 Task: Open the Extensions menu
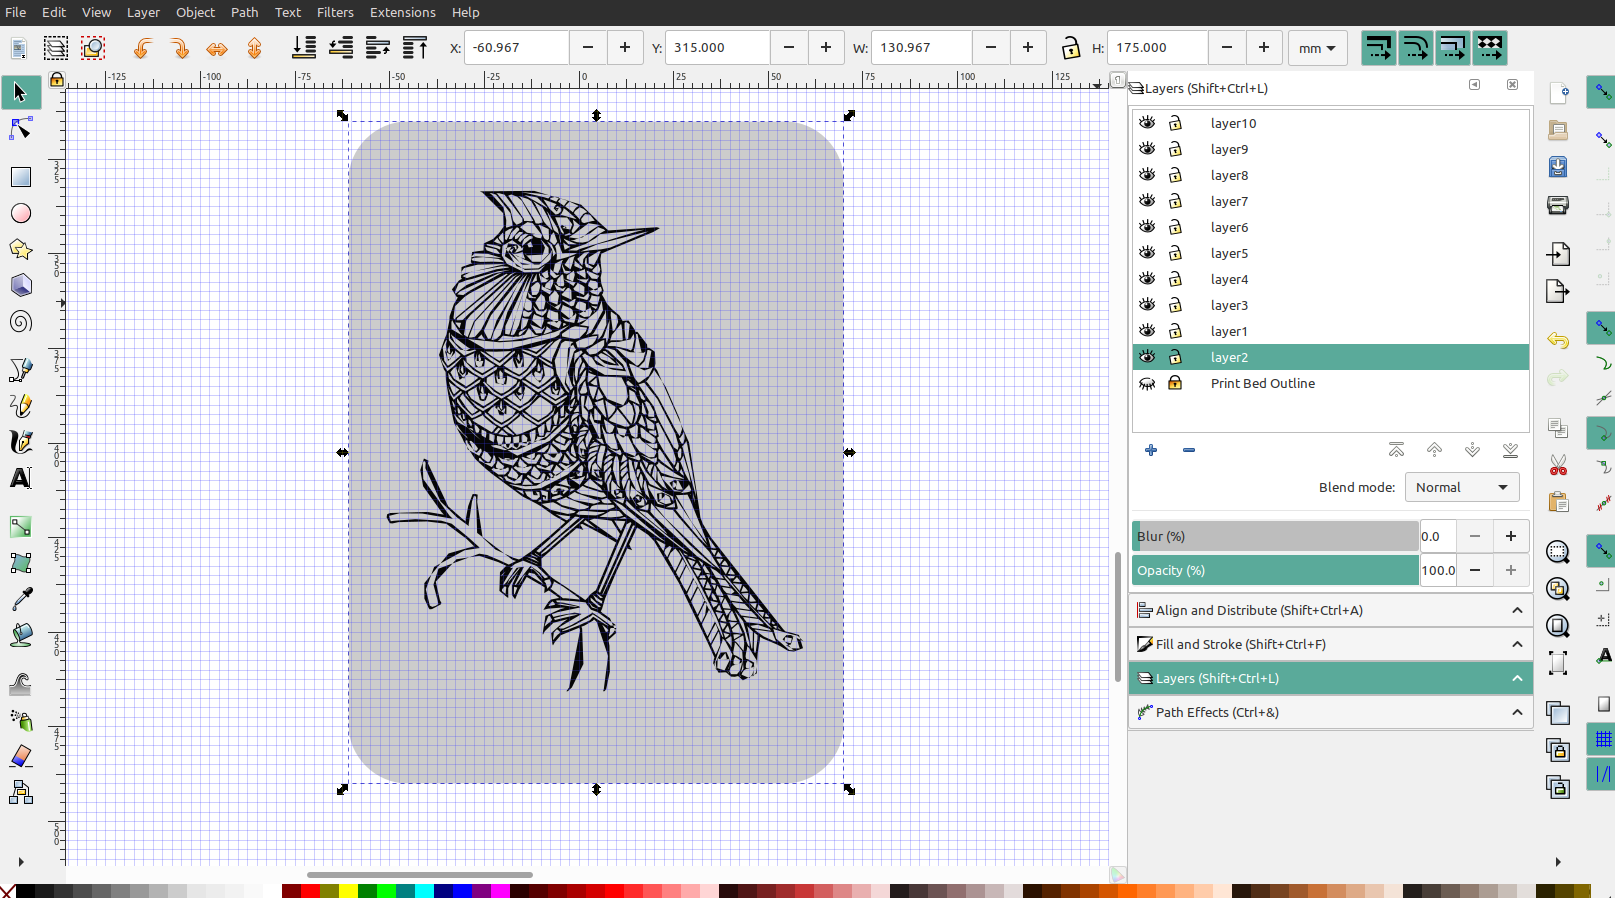click(x=402, y=12)
